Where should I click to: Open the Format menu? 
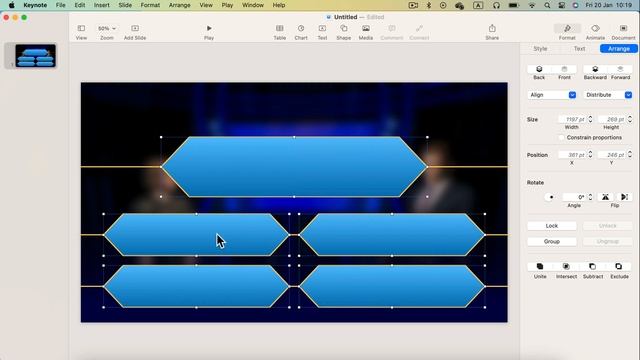pos(150,5)
